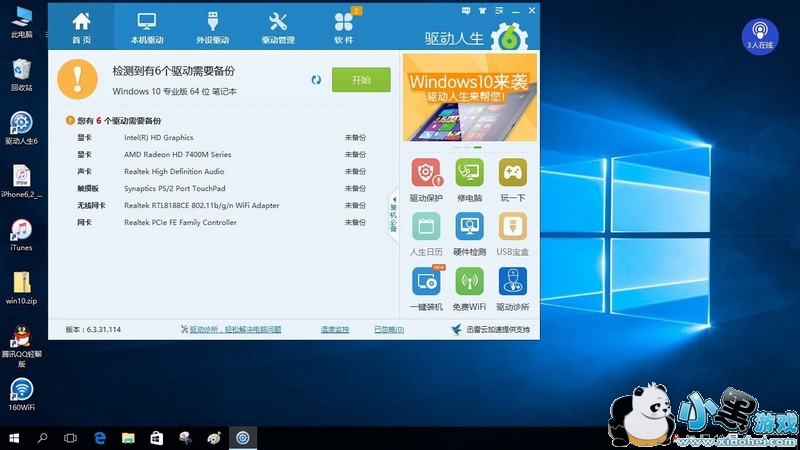Click the feedback message icon in title bar
The height and width of the screenshot is (450, 800).
coord(466,10)
